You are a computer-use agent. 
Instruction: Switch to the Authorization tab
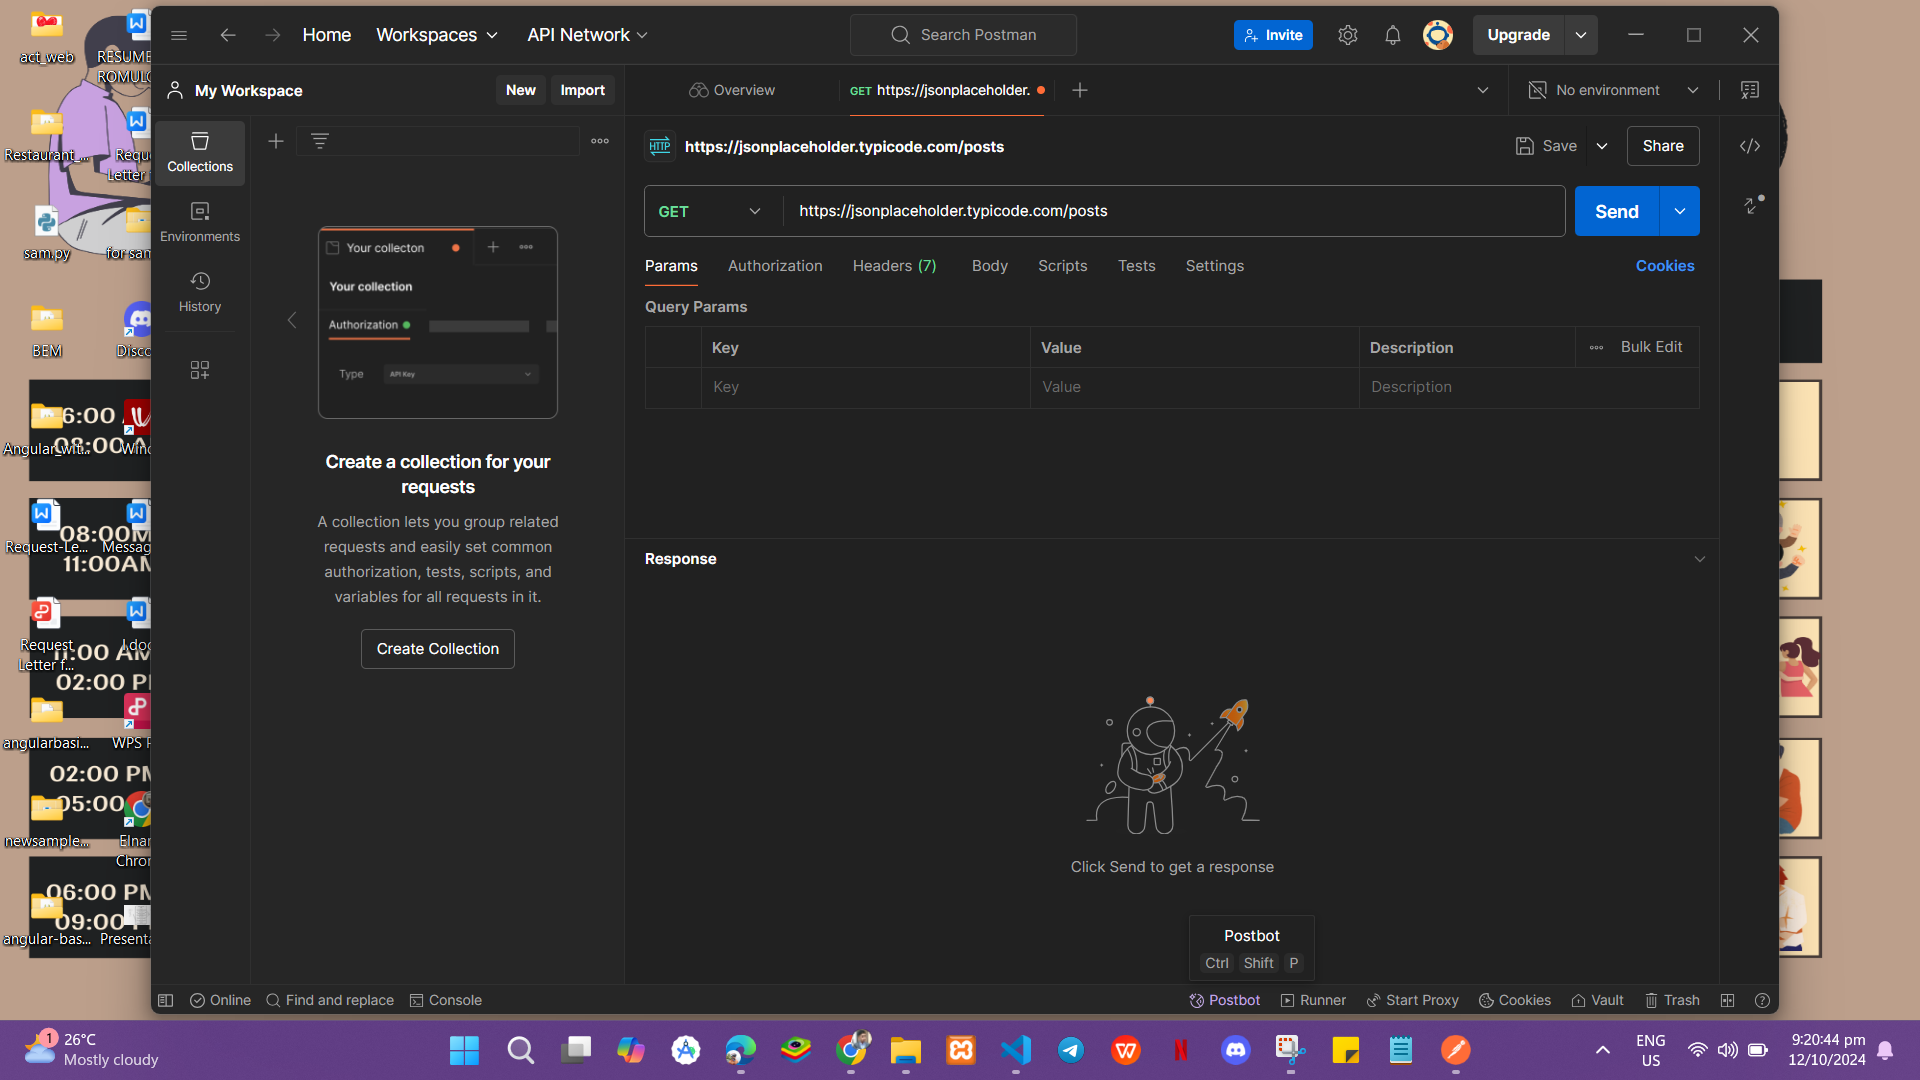click(x=775, y=266)
